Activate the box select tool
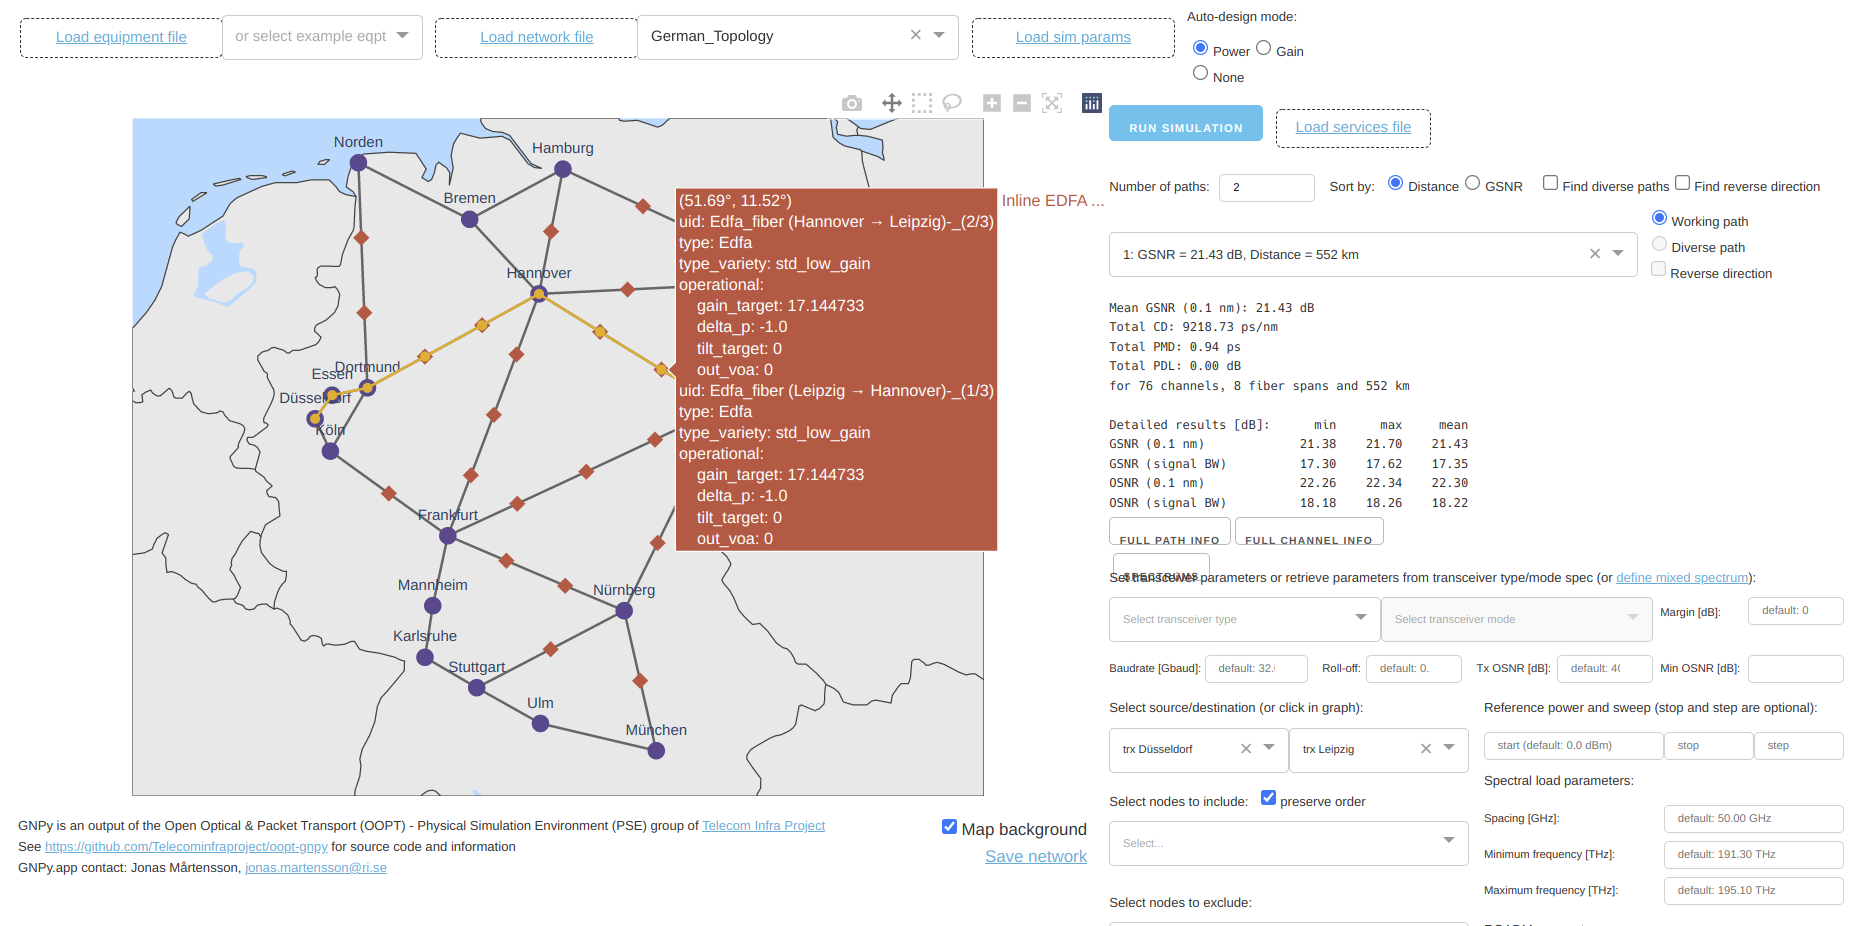Screen dimensions: 1852x926 (x=922, y=103)
